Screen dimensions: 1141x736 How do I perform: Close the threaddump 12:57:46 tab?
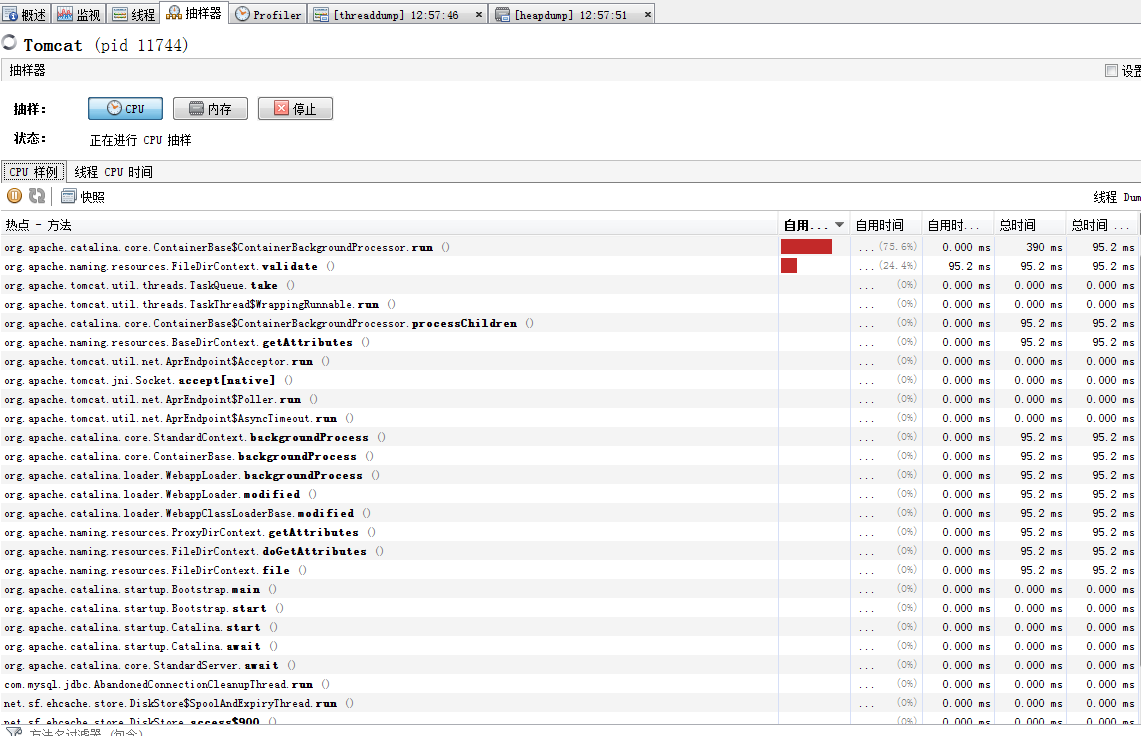coord(478,15)
